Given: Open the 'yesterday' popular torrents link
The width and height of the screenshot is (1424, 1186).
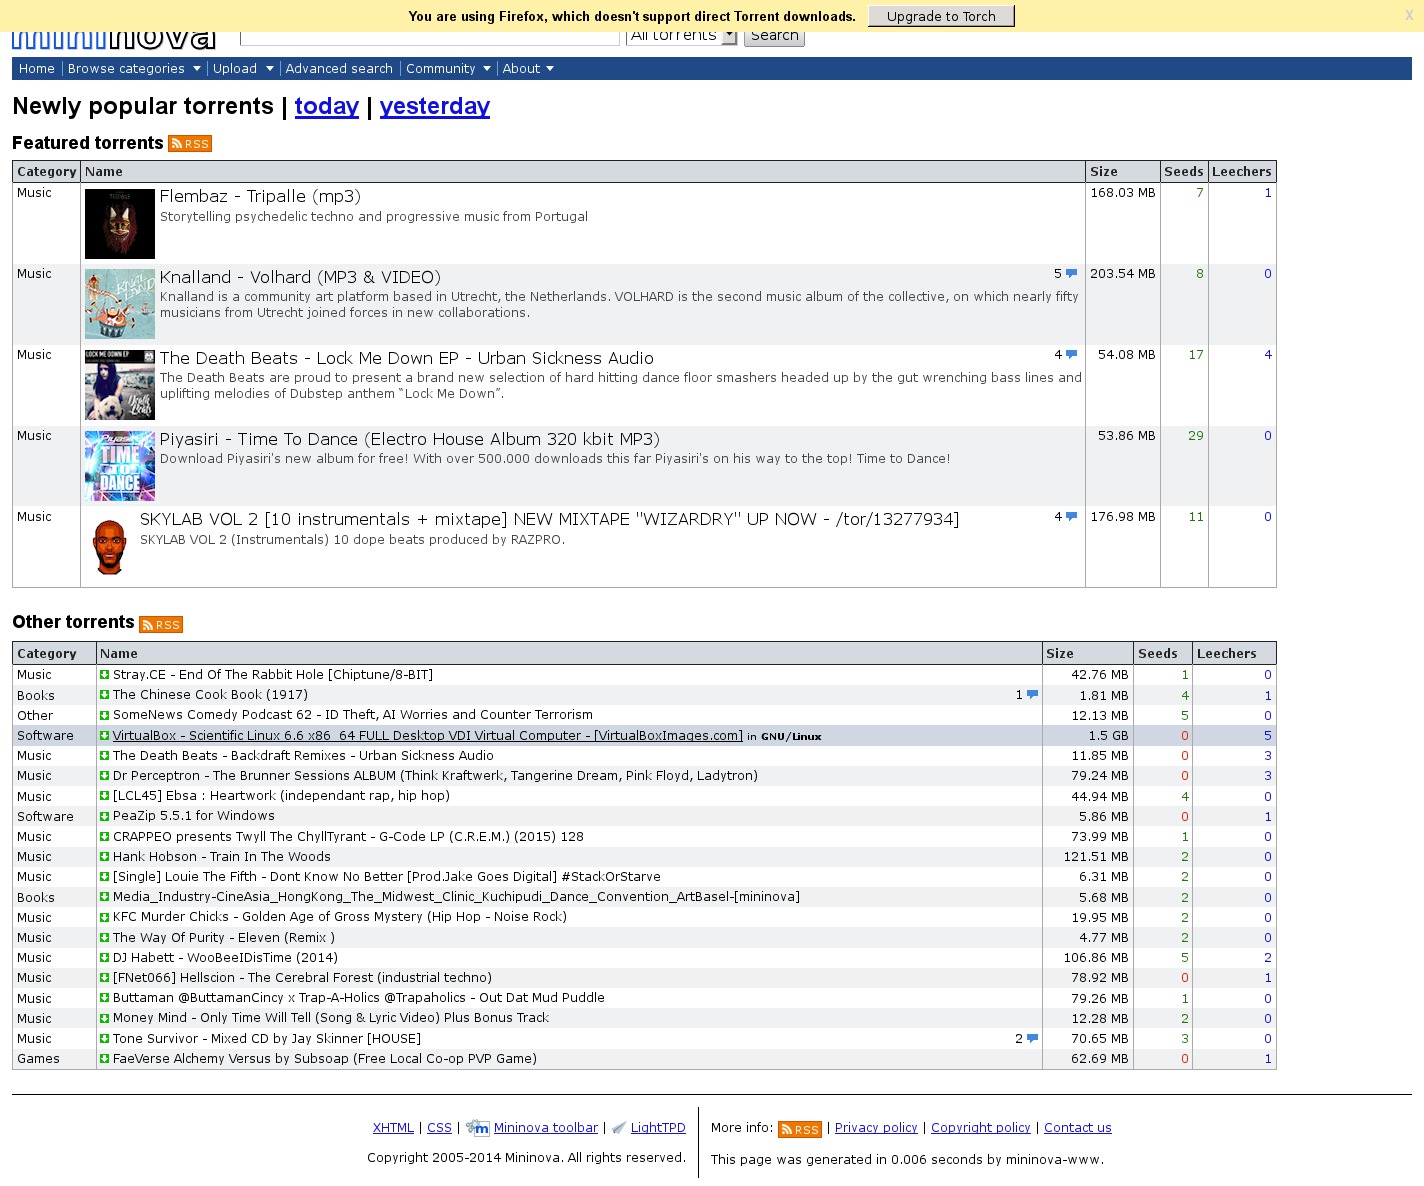Looking at the screenshot, I should coord(434,106).
